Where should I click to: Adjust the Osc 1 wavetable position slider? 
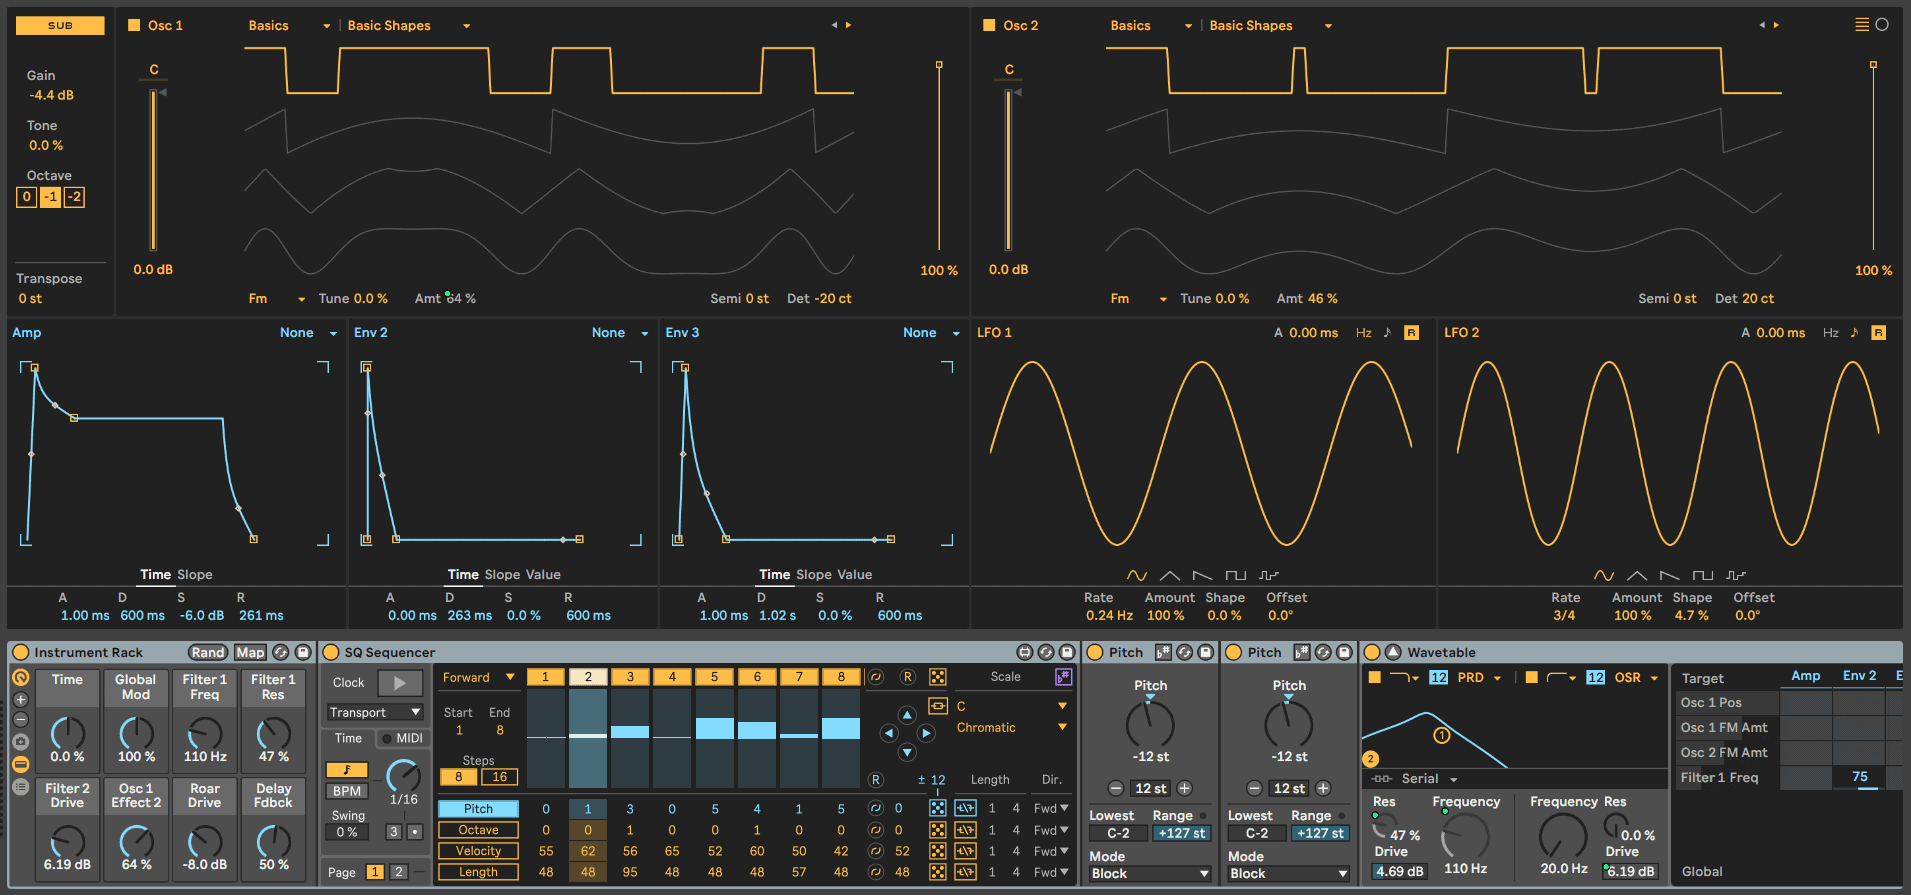click(939, 157)
